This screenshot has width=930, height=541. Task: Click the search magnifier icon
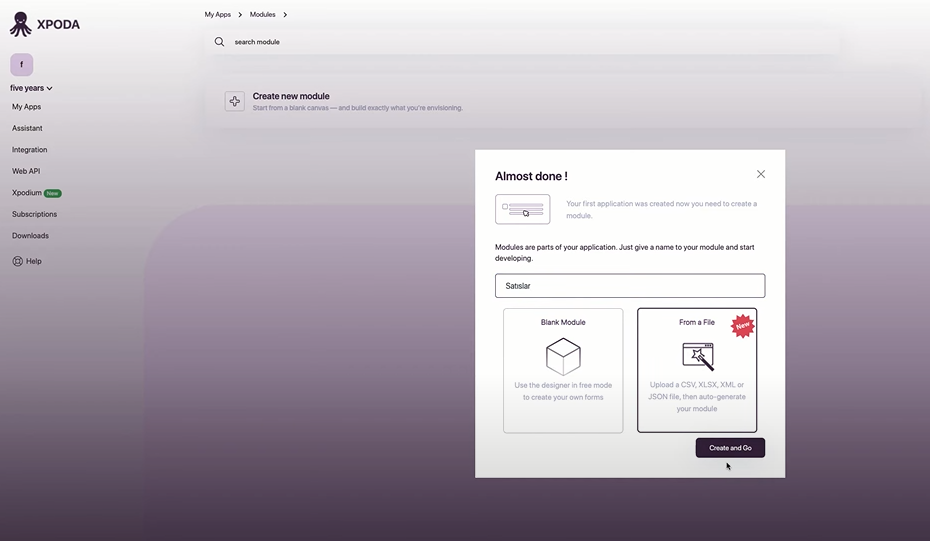[219, 42]
